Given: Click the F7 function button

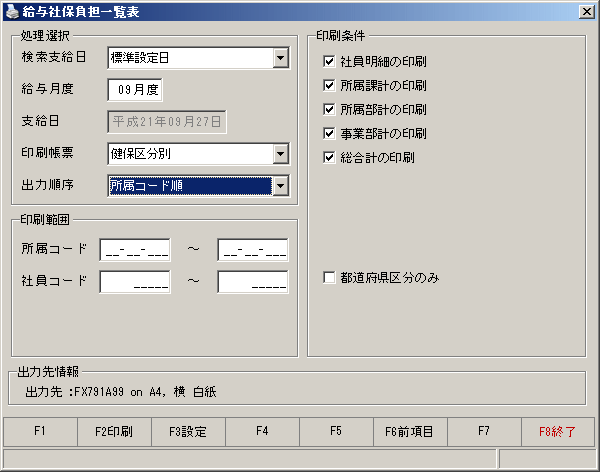Looking at the screenshot, I should (484, 432).
